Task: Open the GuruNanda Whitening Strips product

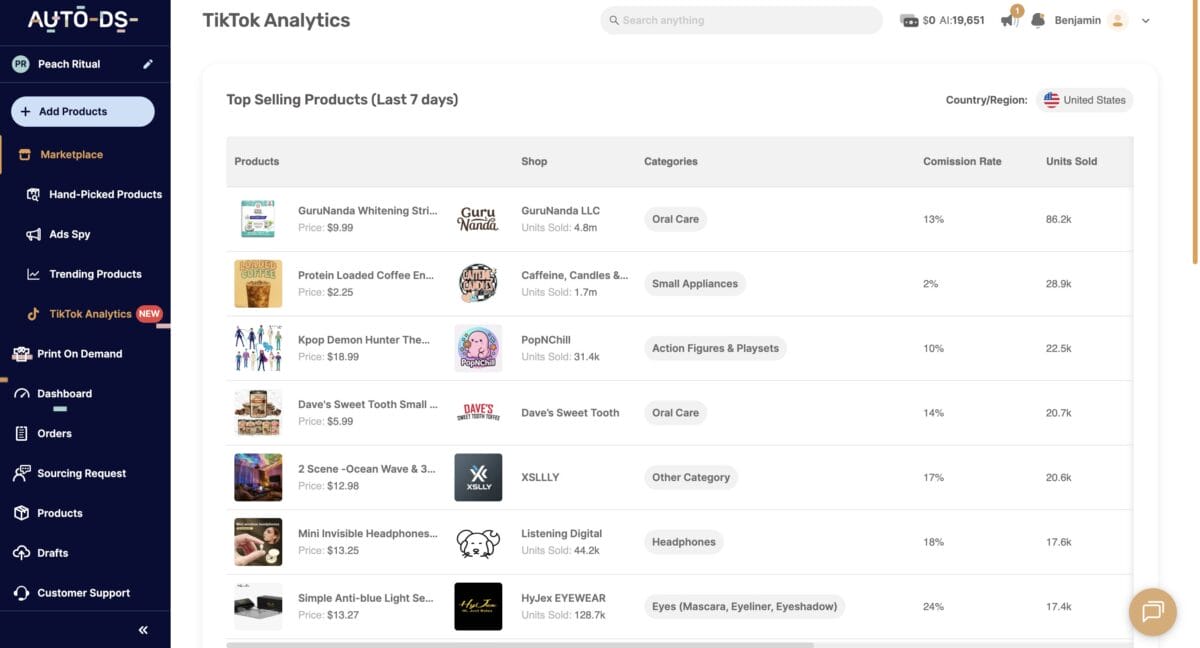Action: 369,210
